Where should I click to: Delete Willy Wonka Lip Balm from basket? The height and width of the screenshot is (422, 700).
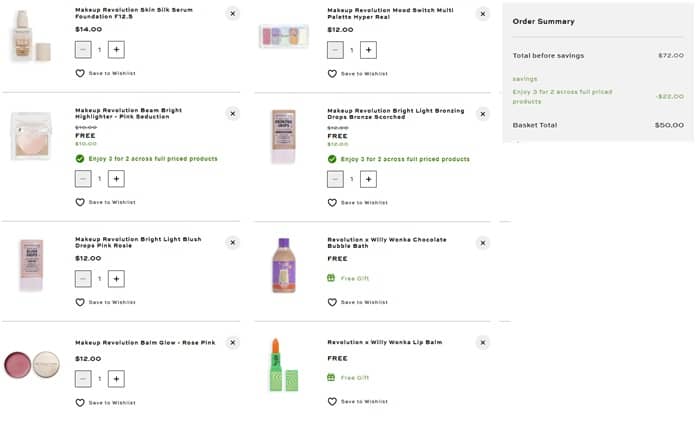[482, 342]
